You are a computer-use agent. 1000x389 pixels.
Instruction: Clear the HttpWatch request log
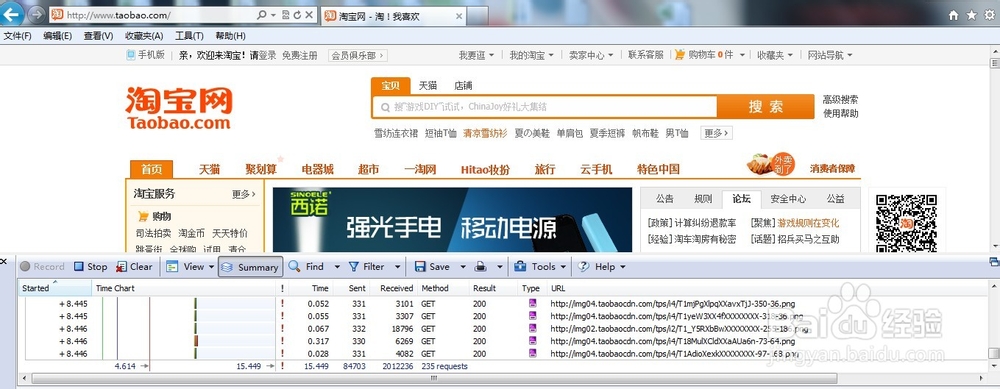[134, 267]
